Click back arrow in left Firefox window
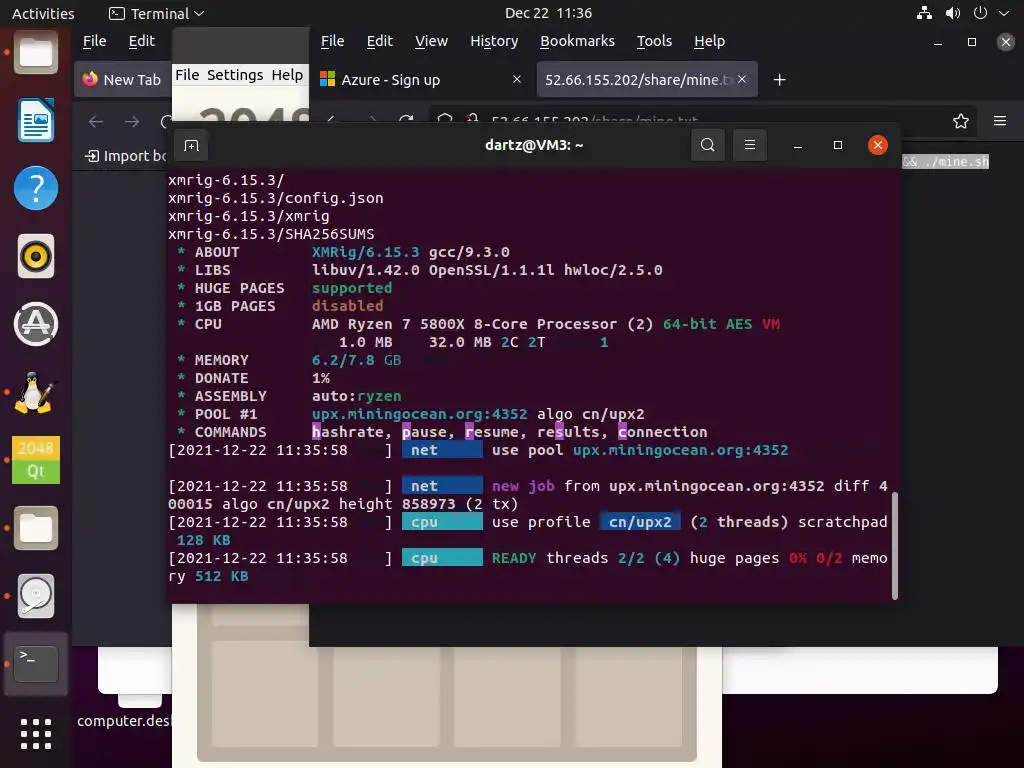 click(x=96, y=121)
